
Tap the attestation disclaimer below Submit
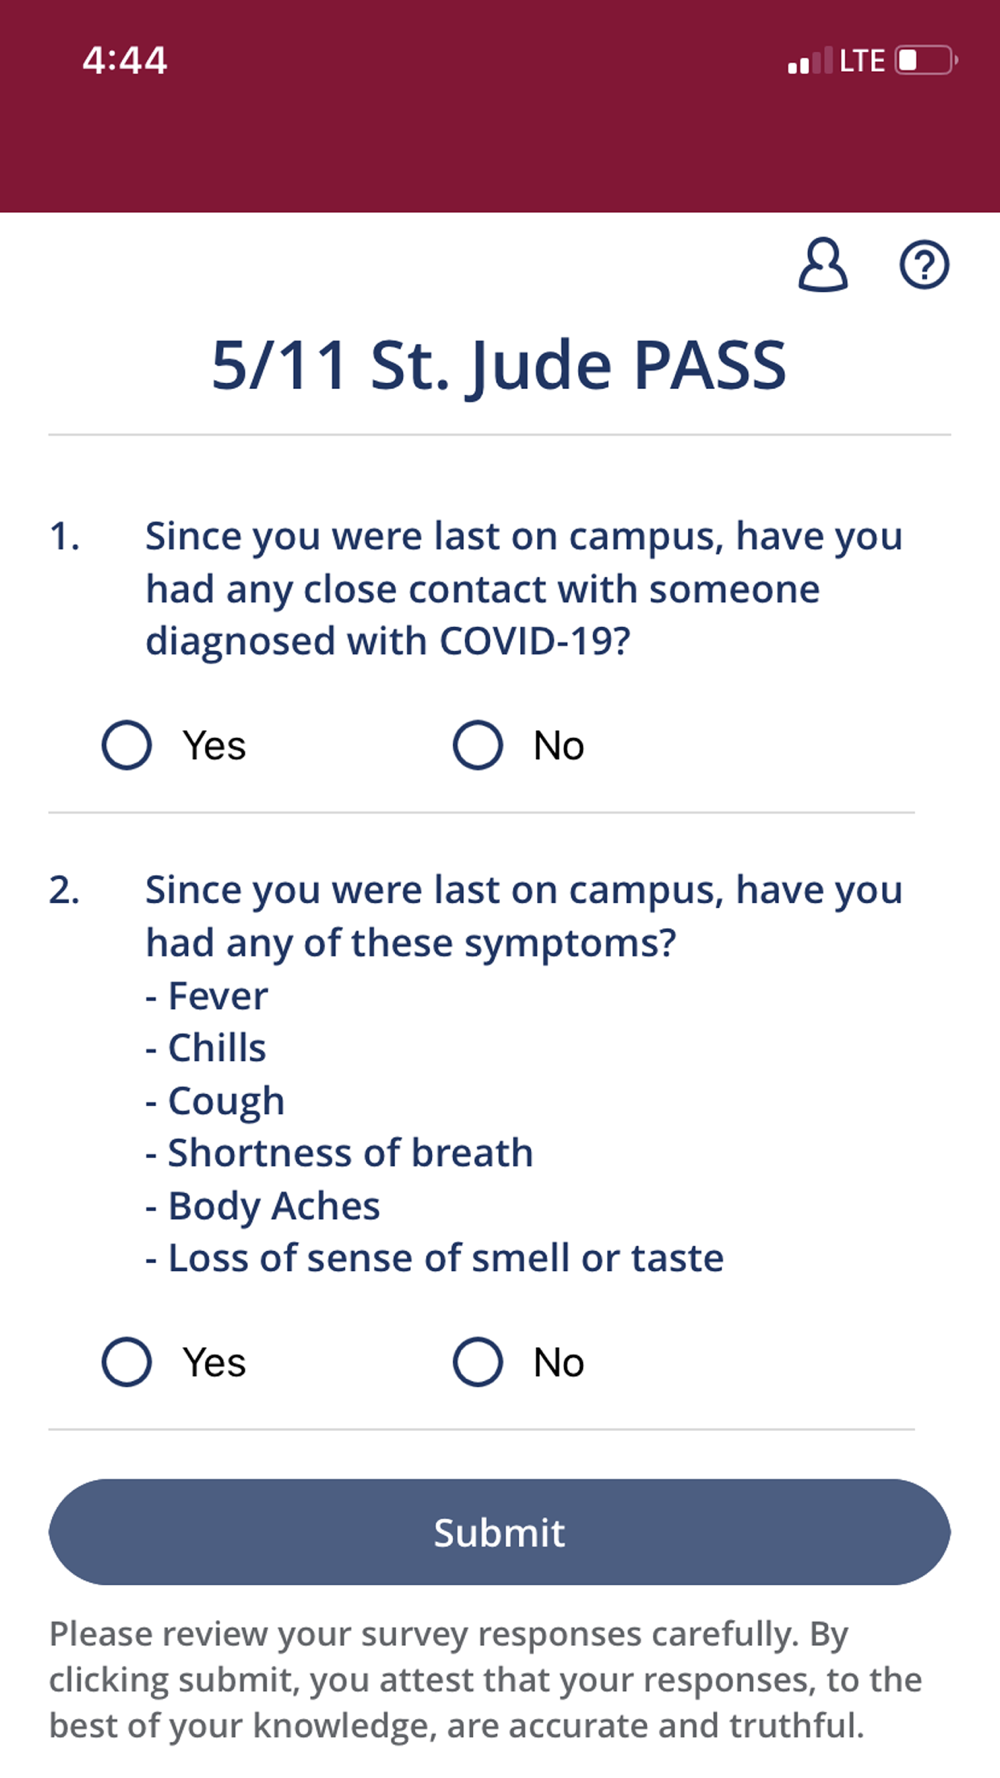486,1680
